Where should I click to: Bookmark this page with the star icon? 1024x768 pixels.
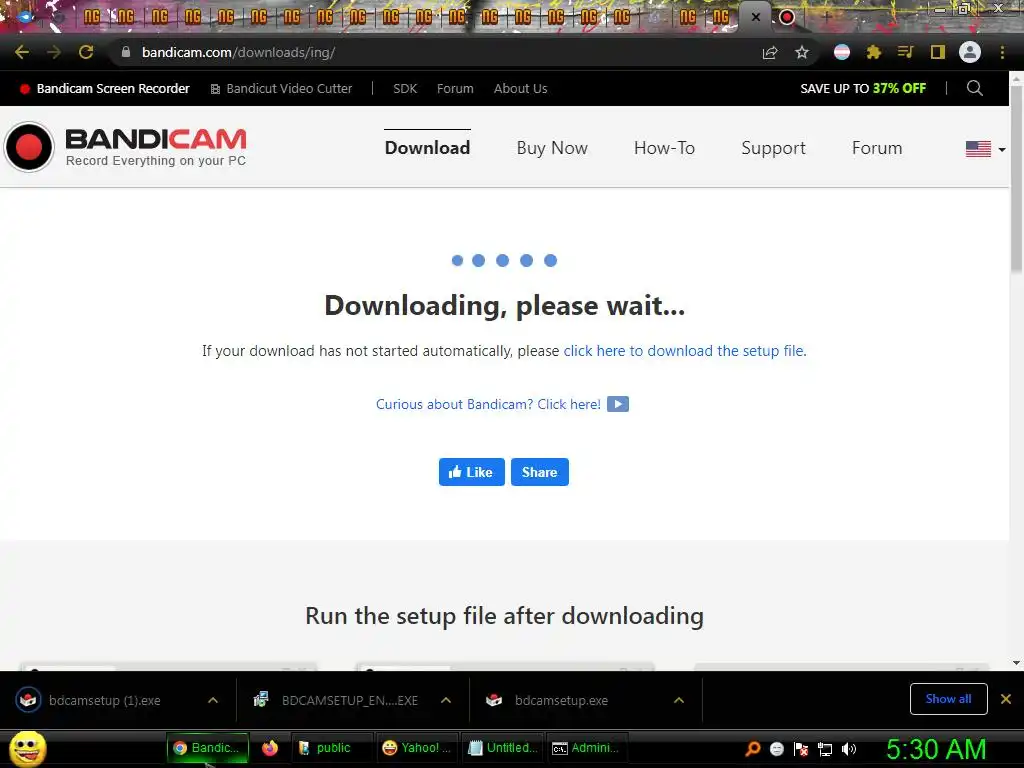[x=802, y=52]
